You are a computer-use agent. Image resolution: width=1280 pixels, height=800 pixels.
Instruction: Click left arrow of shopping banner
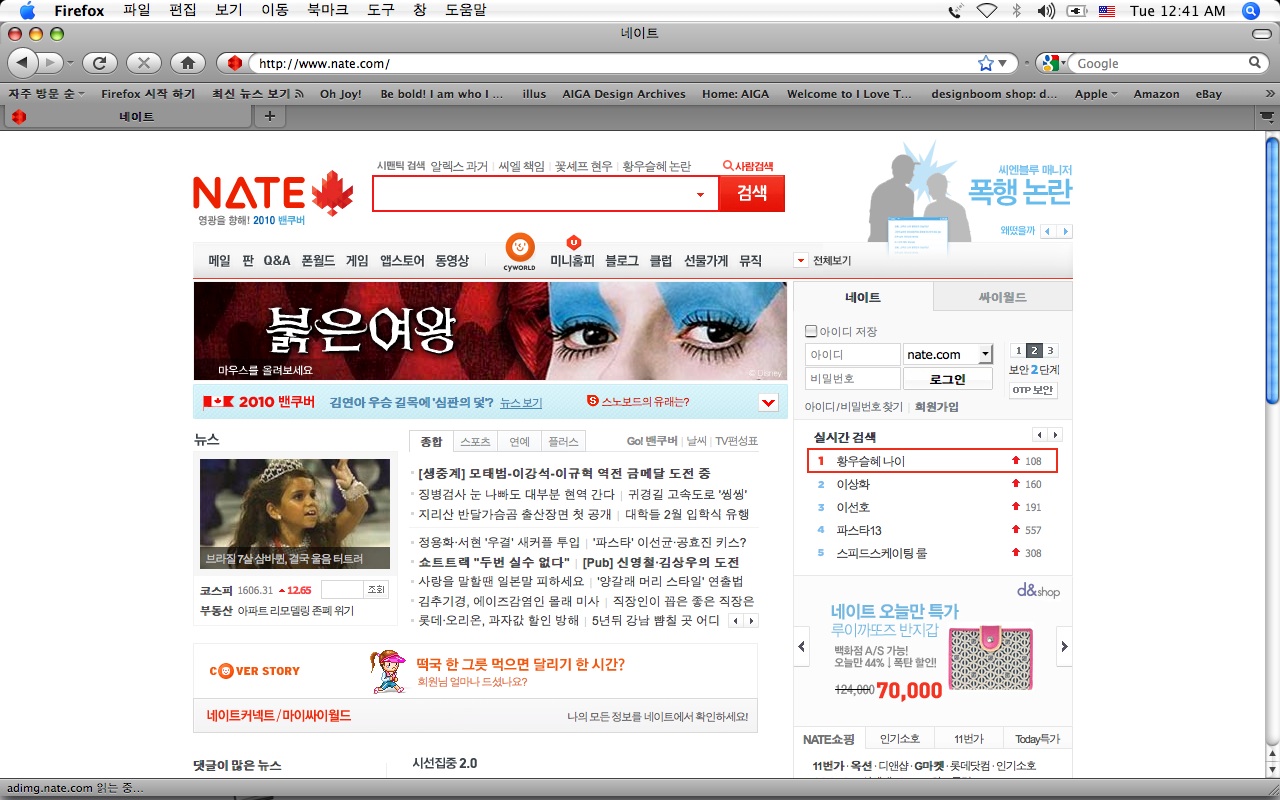(x=802, y=646)
